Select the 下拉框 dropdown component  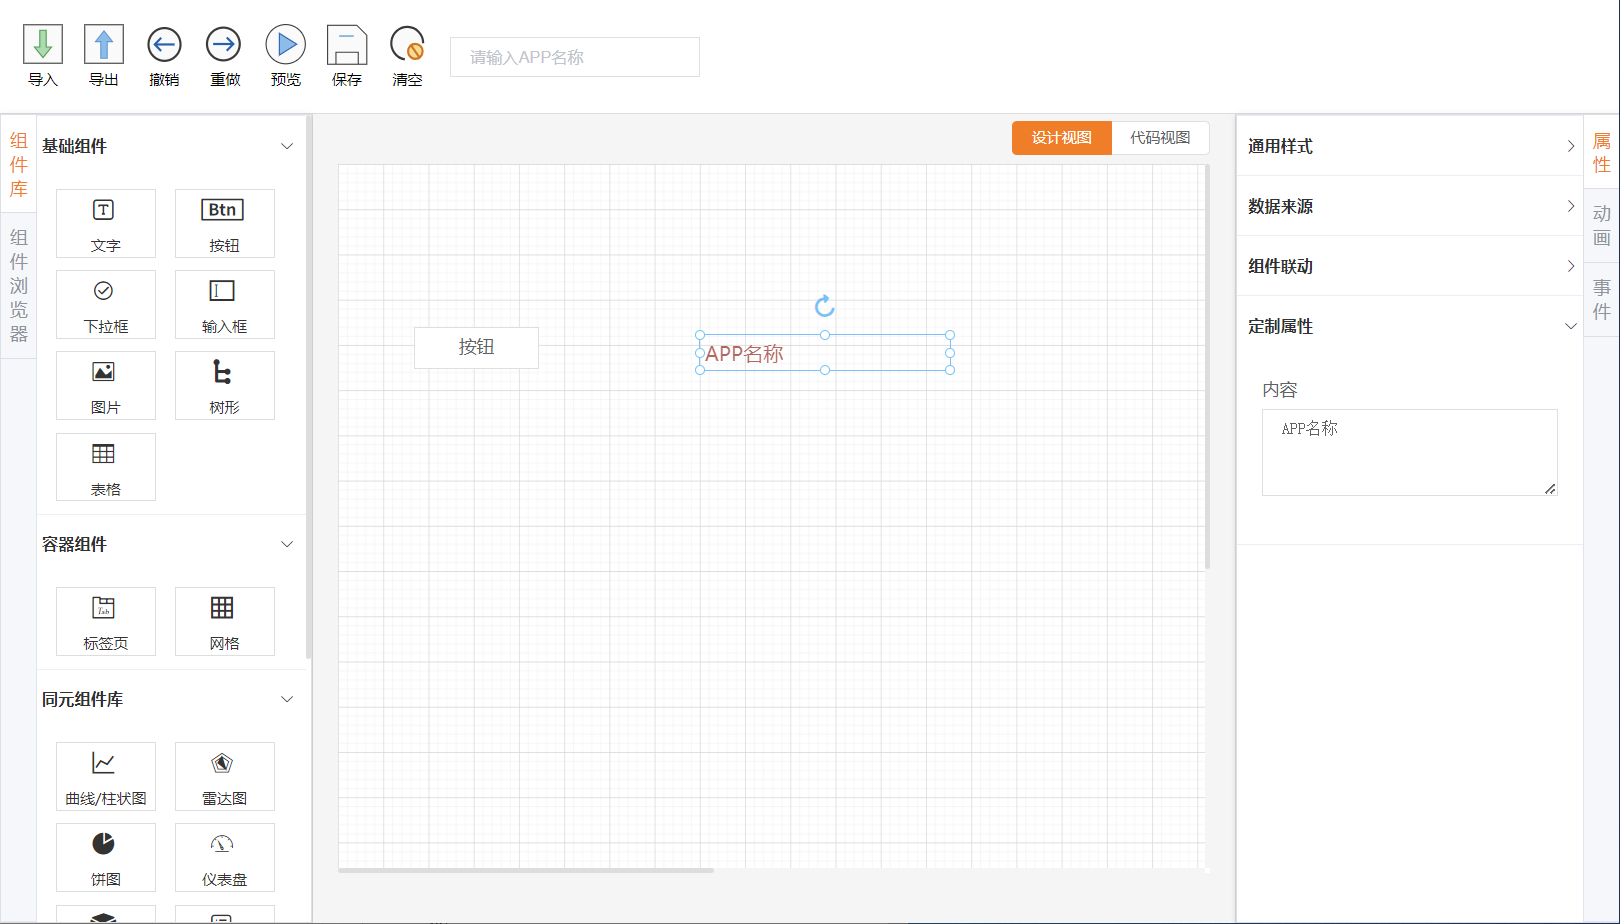click(x=106, y=305)
